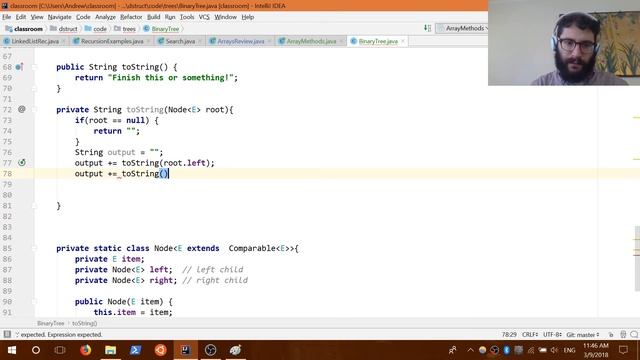This screenshot has width=640, height=360.
Task: Click the classroom project icon in breadcrumb
Action: [9, 29]
